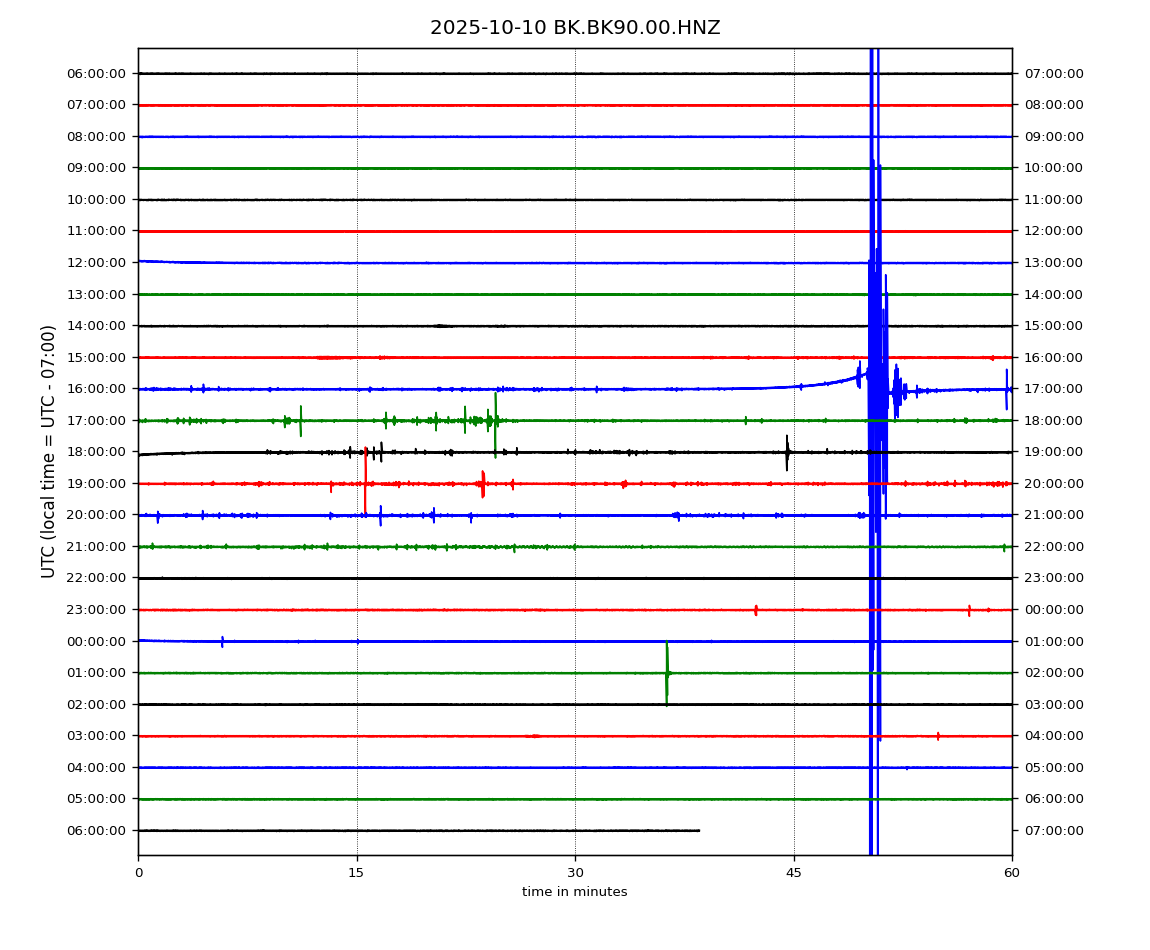Click the plot title "2025-10-10 BK.BK90.00.HNZ"
This screenshot has height=950, width=1150.
(575, 28)
